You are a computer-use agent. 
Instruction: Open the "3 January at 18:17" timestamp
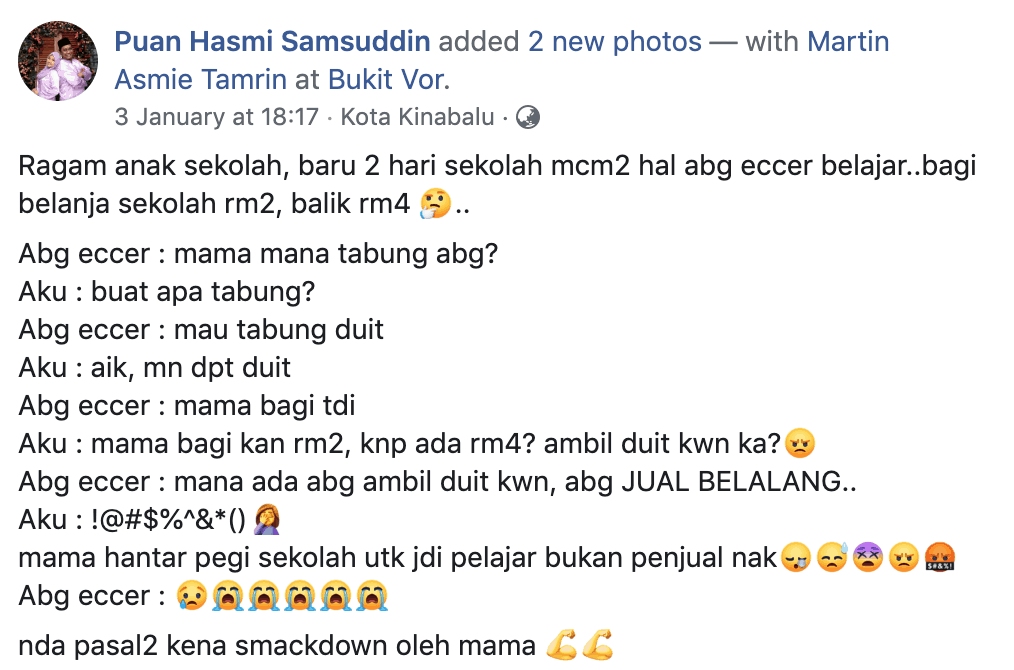tap(217, 117)
